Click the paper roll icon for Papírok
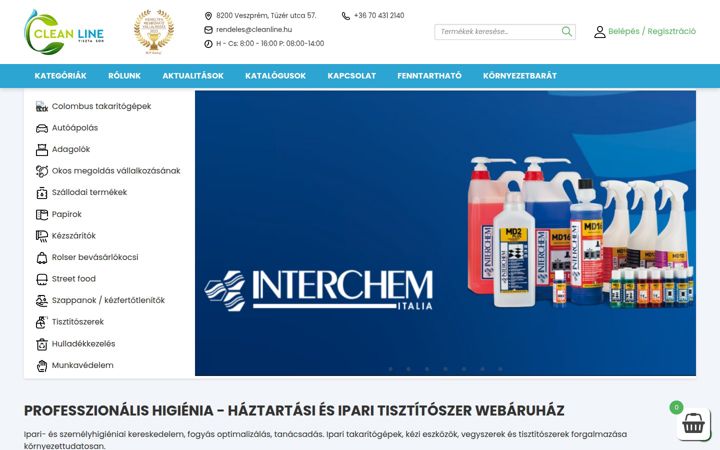 [42, 214]
